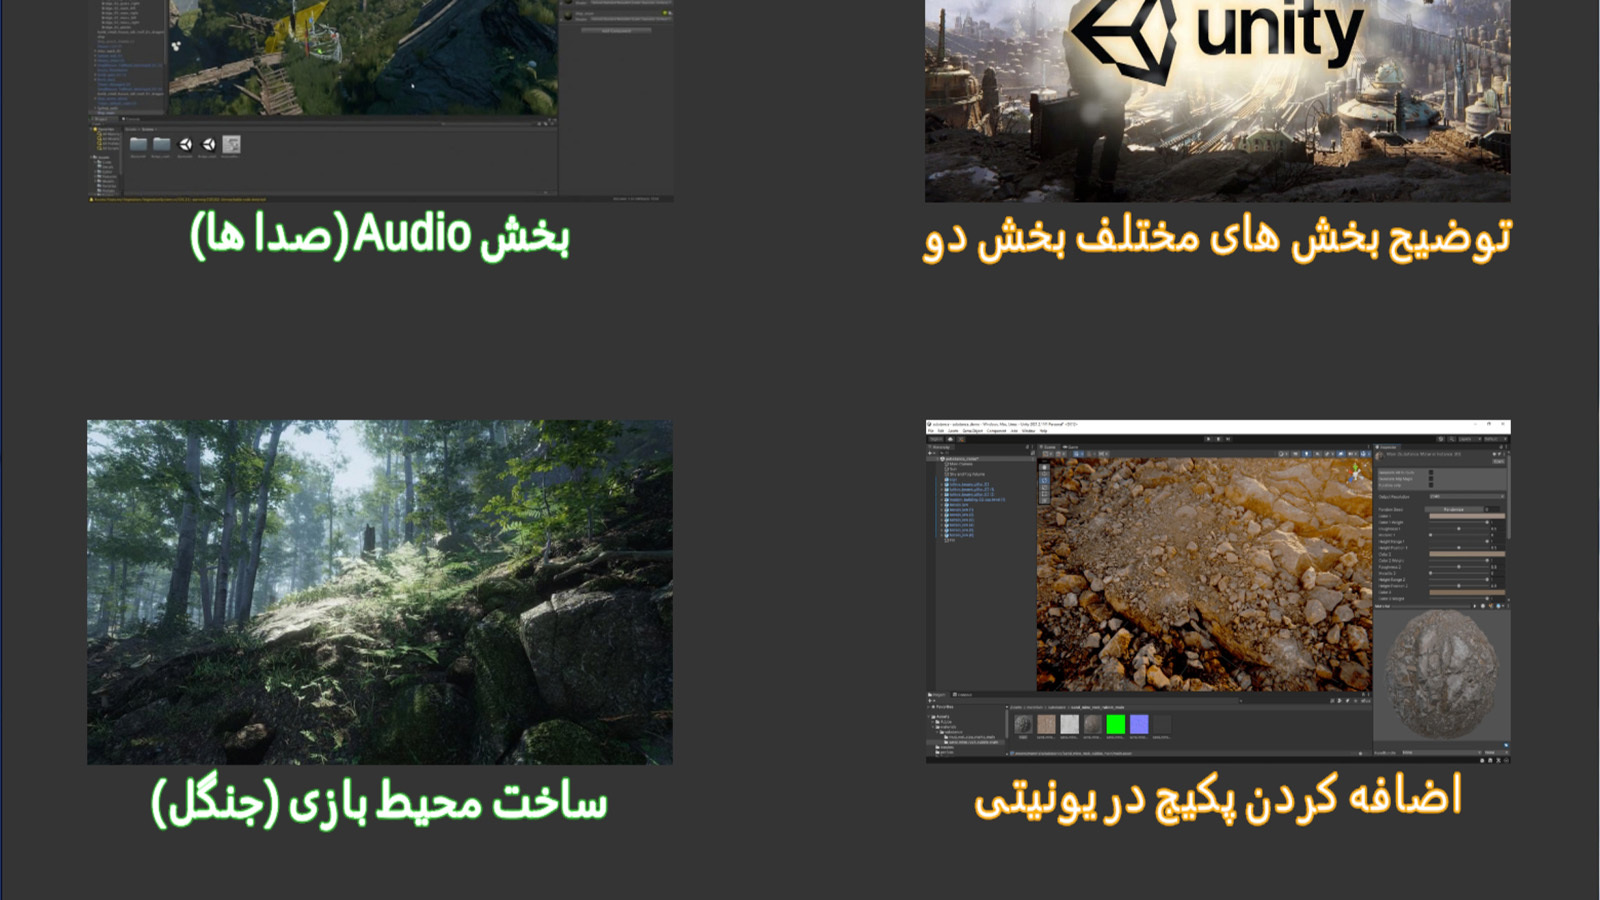This screenshot has width=1600, height=900.
Task: Click the caption 'بخش Audio (صدا ها)'
Action: [x=380, y=236]
